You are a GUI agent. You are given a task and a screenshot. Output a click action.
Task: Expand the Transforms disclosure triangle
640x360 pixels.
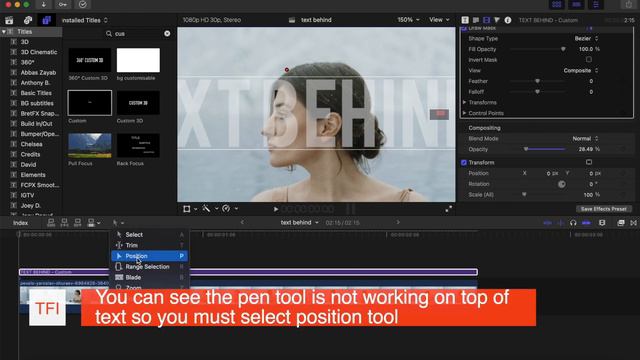464,102
